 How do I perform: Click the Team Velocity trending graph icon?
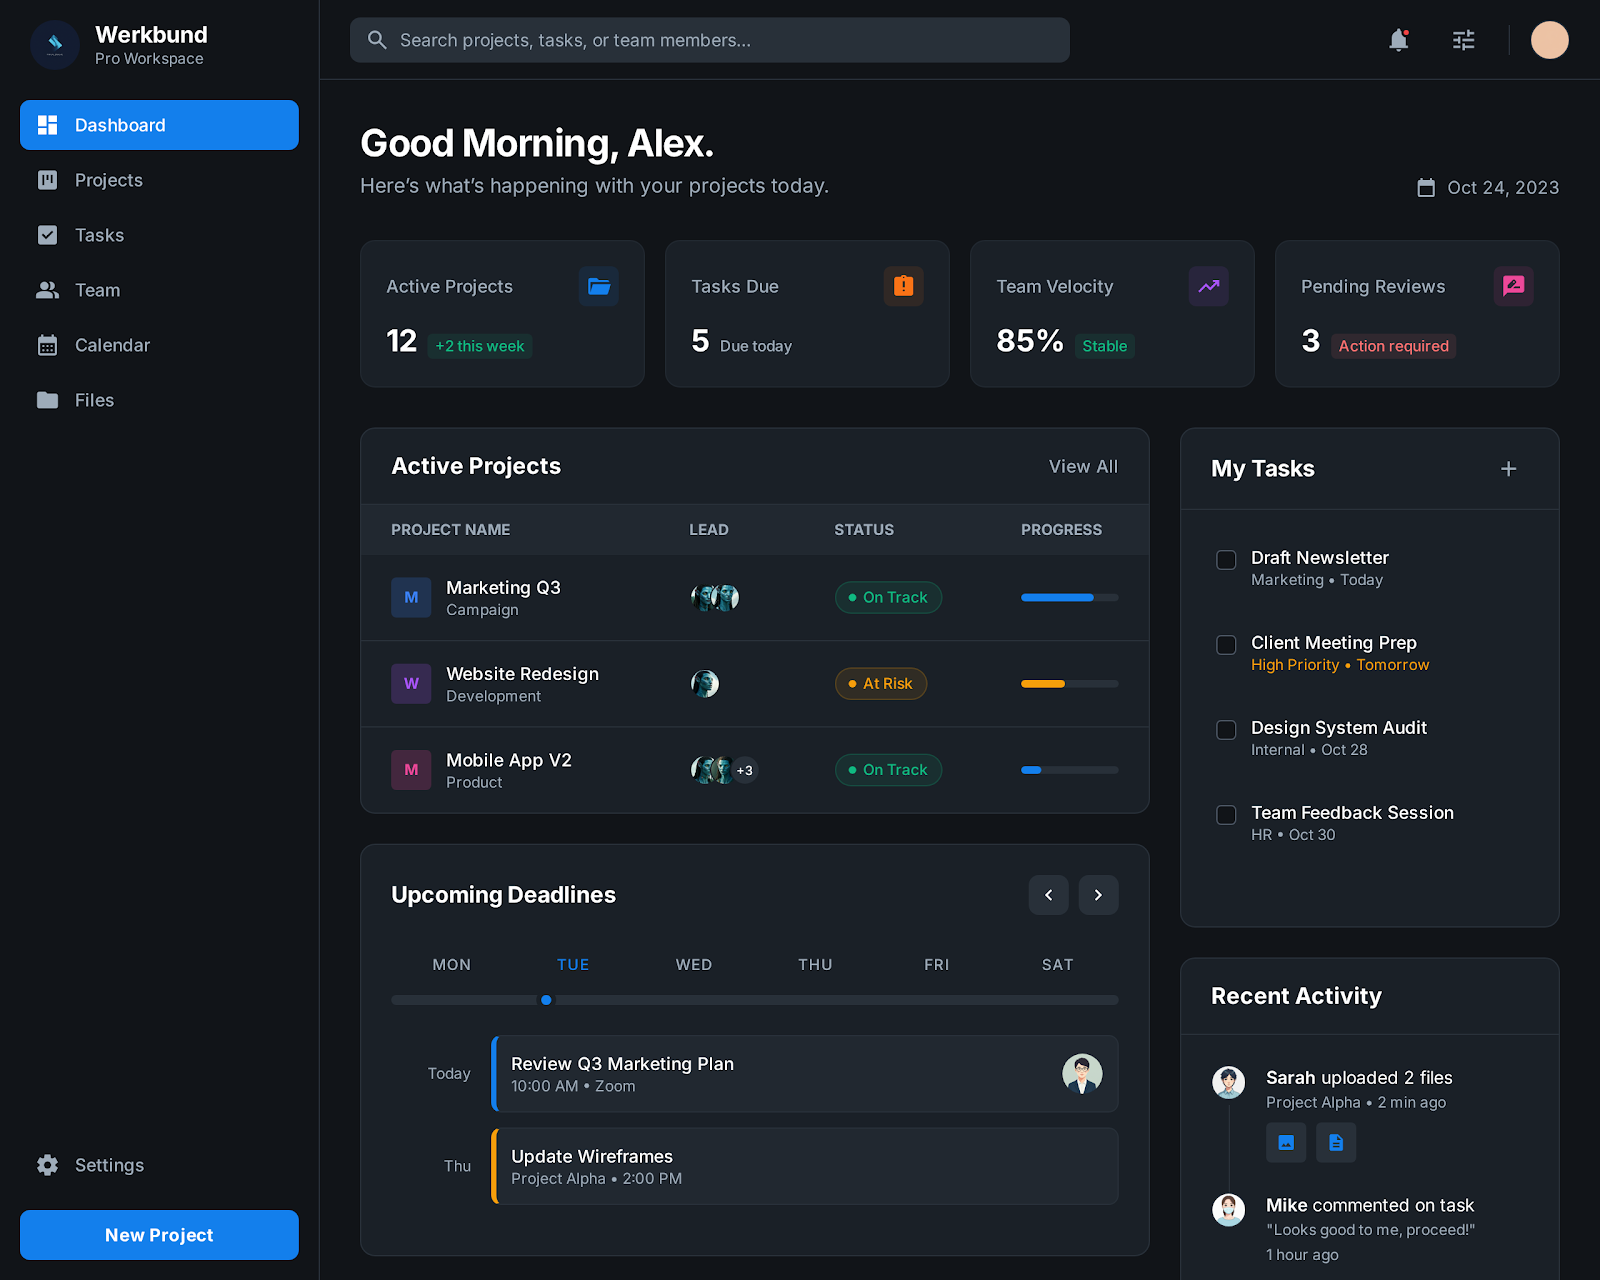[x=1208, y=286]
